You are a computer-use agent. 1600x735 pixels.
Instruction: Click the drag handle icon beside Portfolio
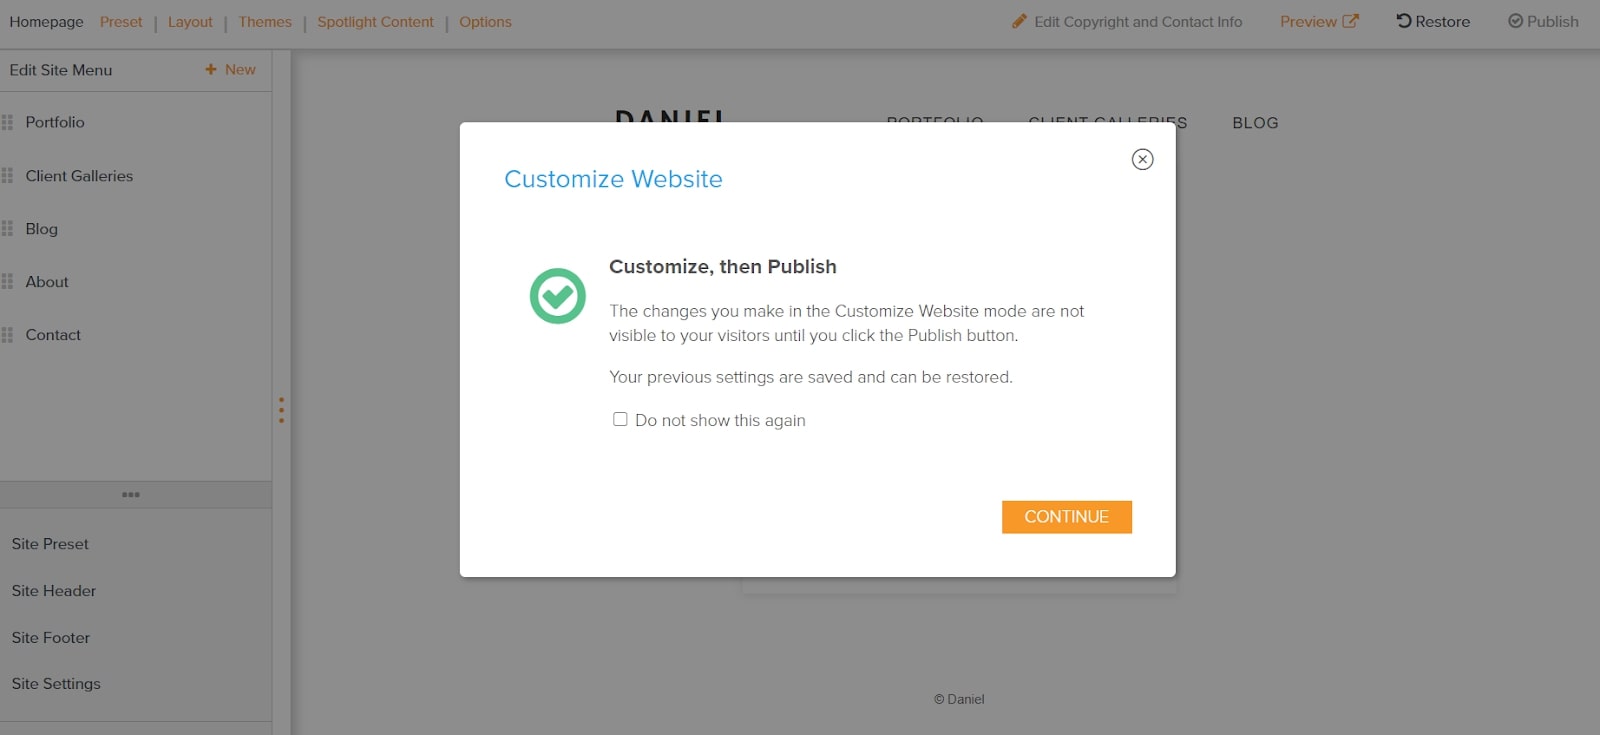click(7, 122)
